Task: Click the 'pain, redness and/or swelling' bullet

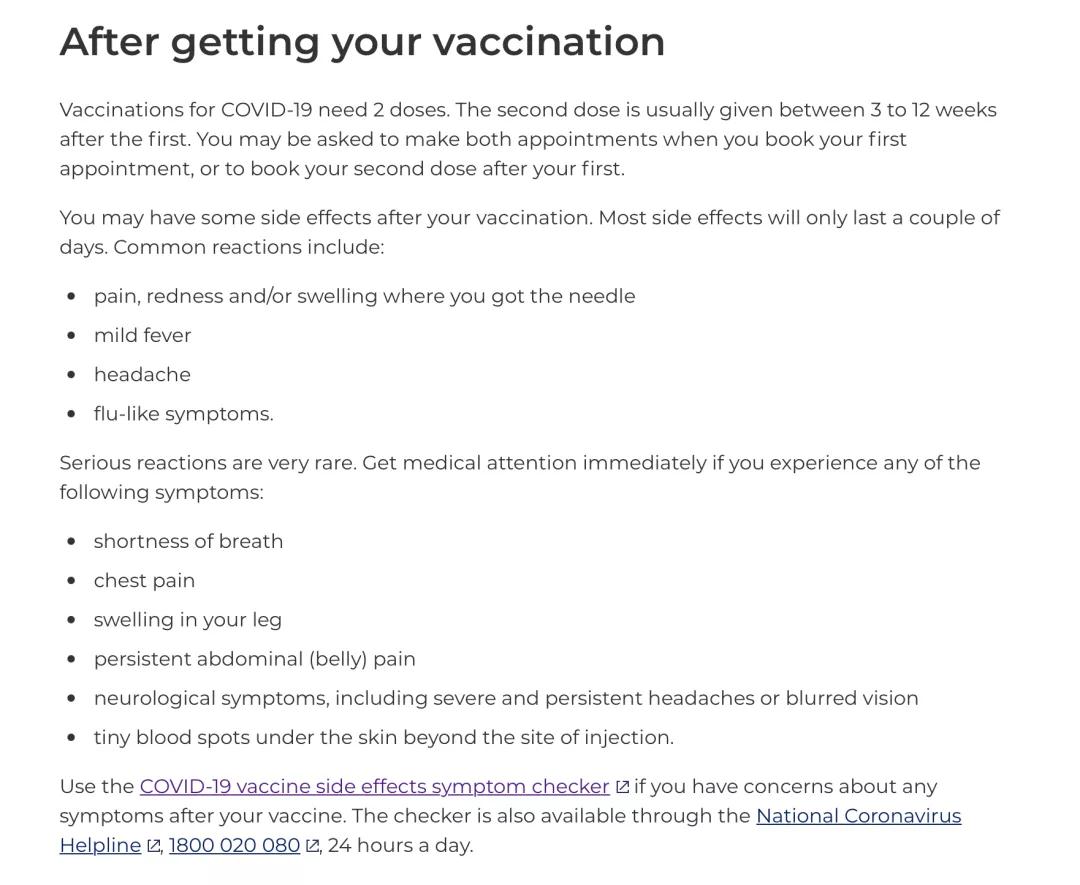Action: 364,296
